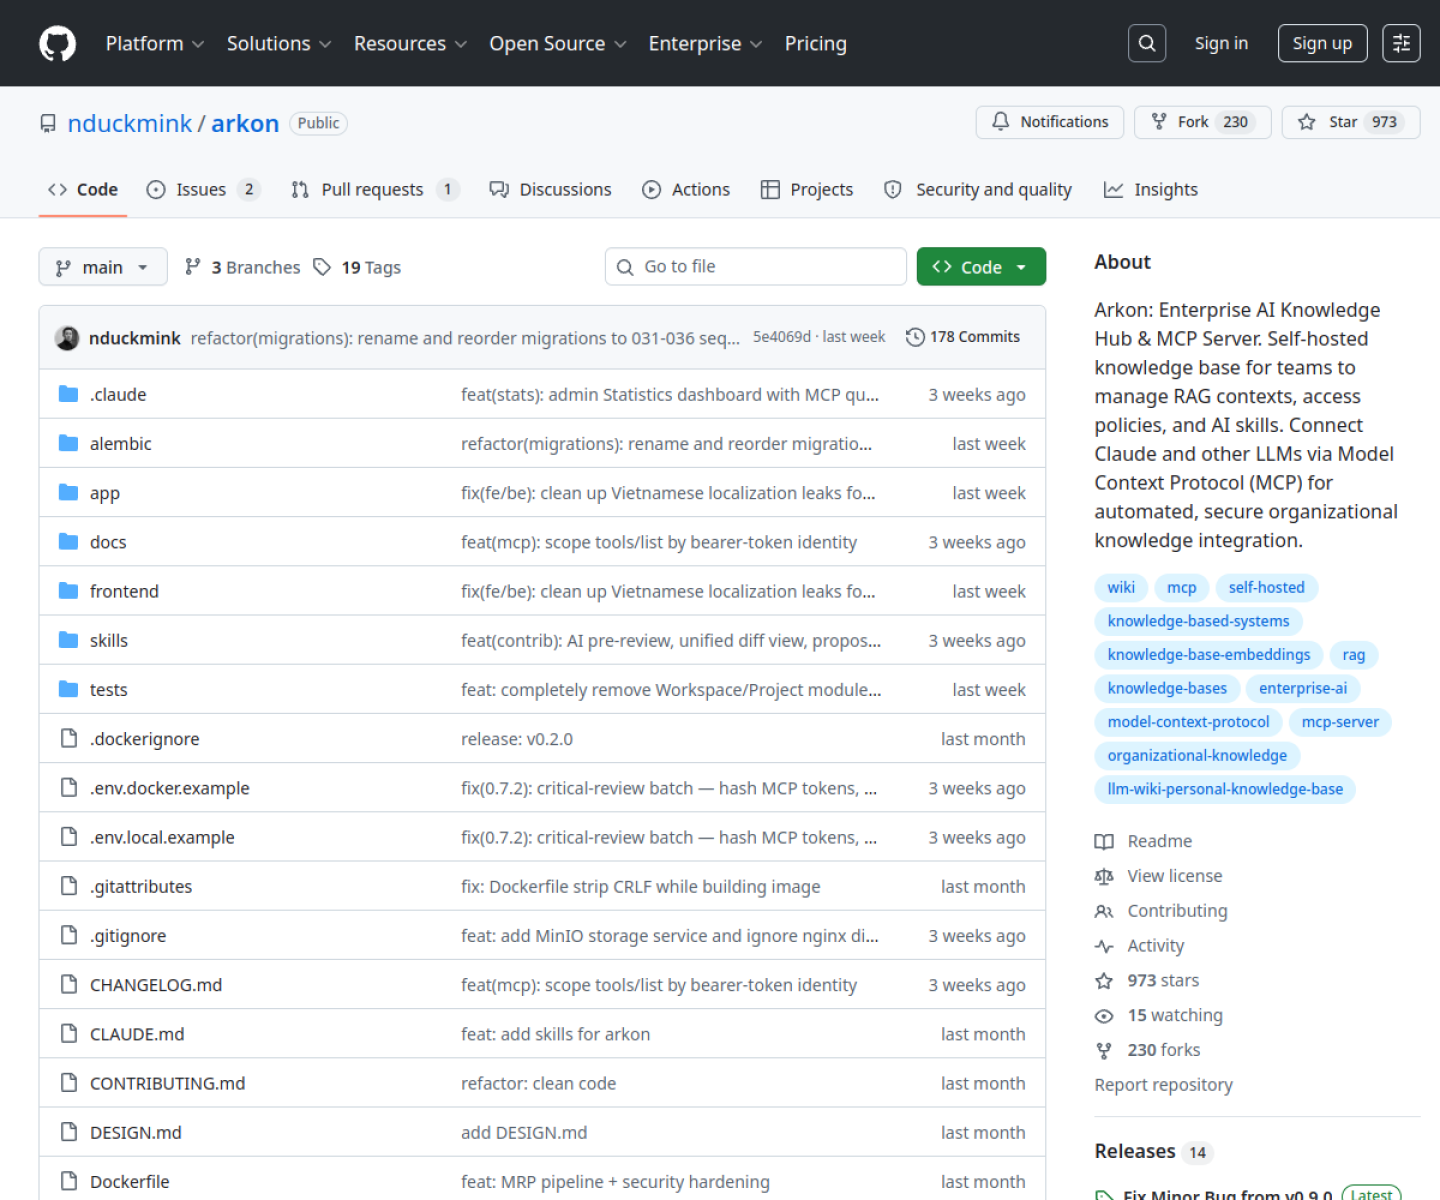Click the rag topic tag

(x=1353, y=655)
